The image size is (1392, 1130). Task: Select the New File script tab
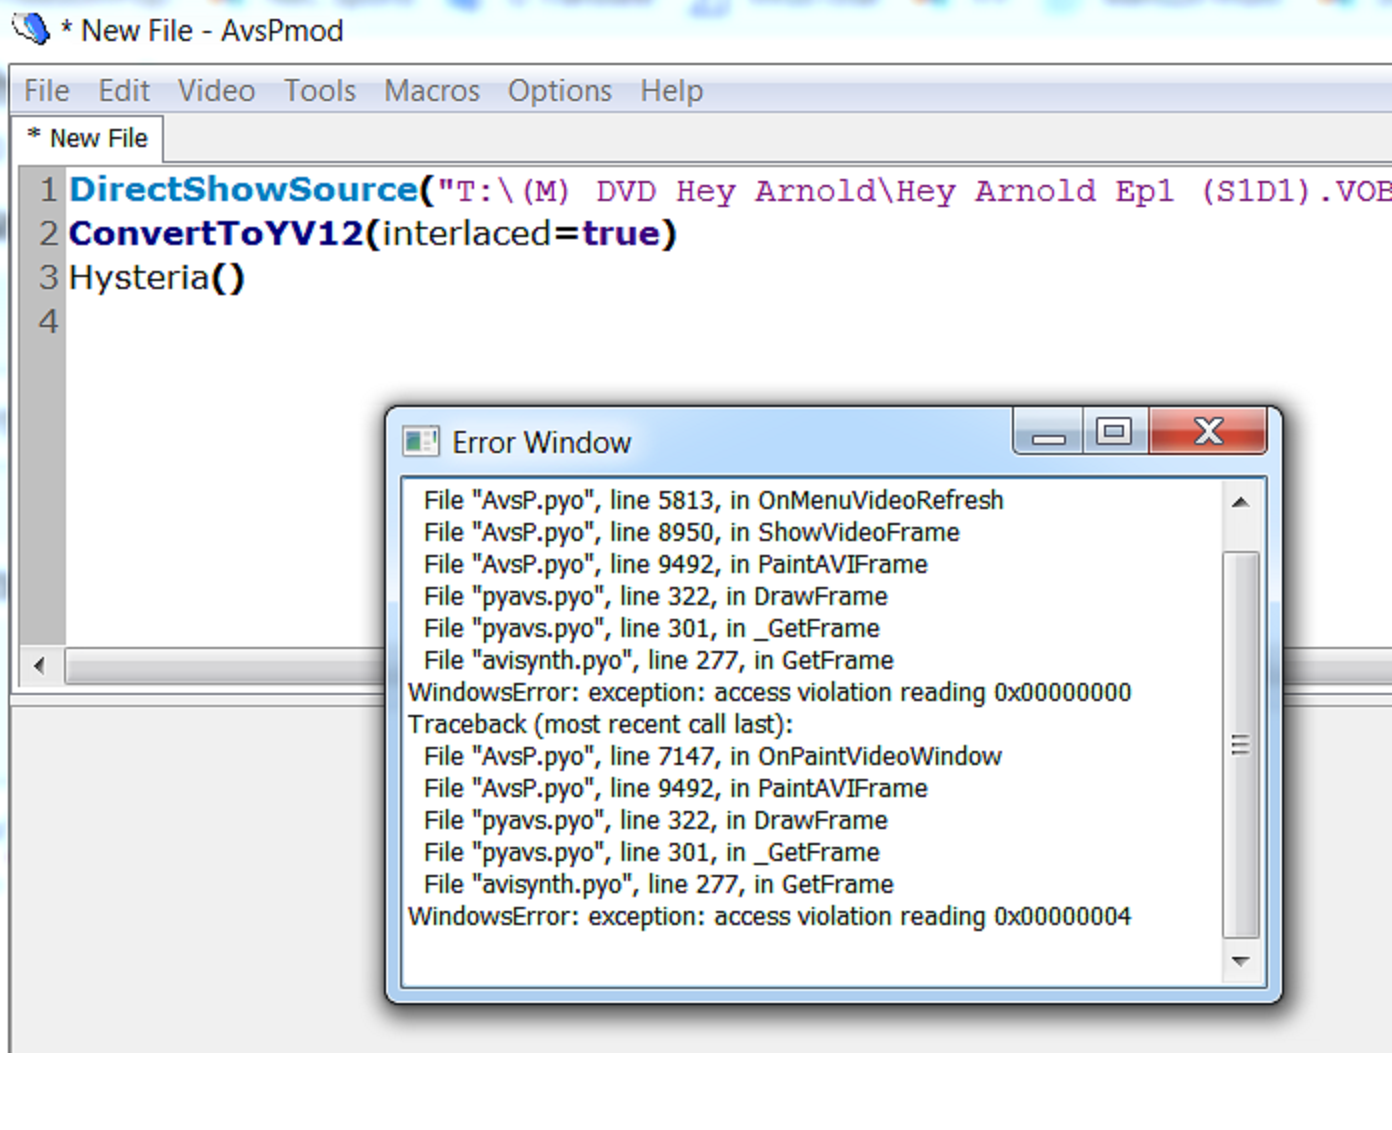pos(88,138)
